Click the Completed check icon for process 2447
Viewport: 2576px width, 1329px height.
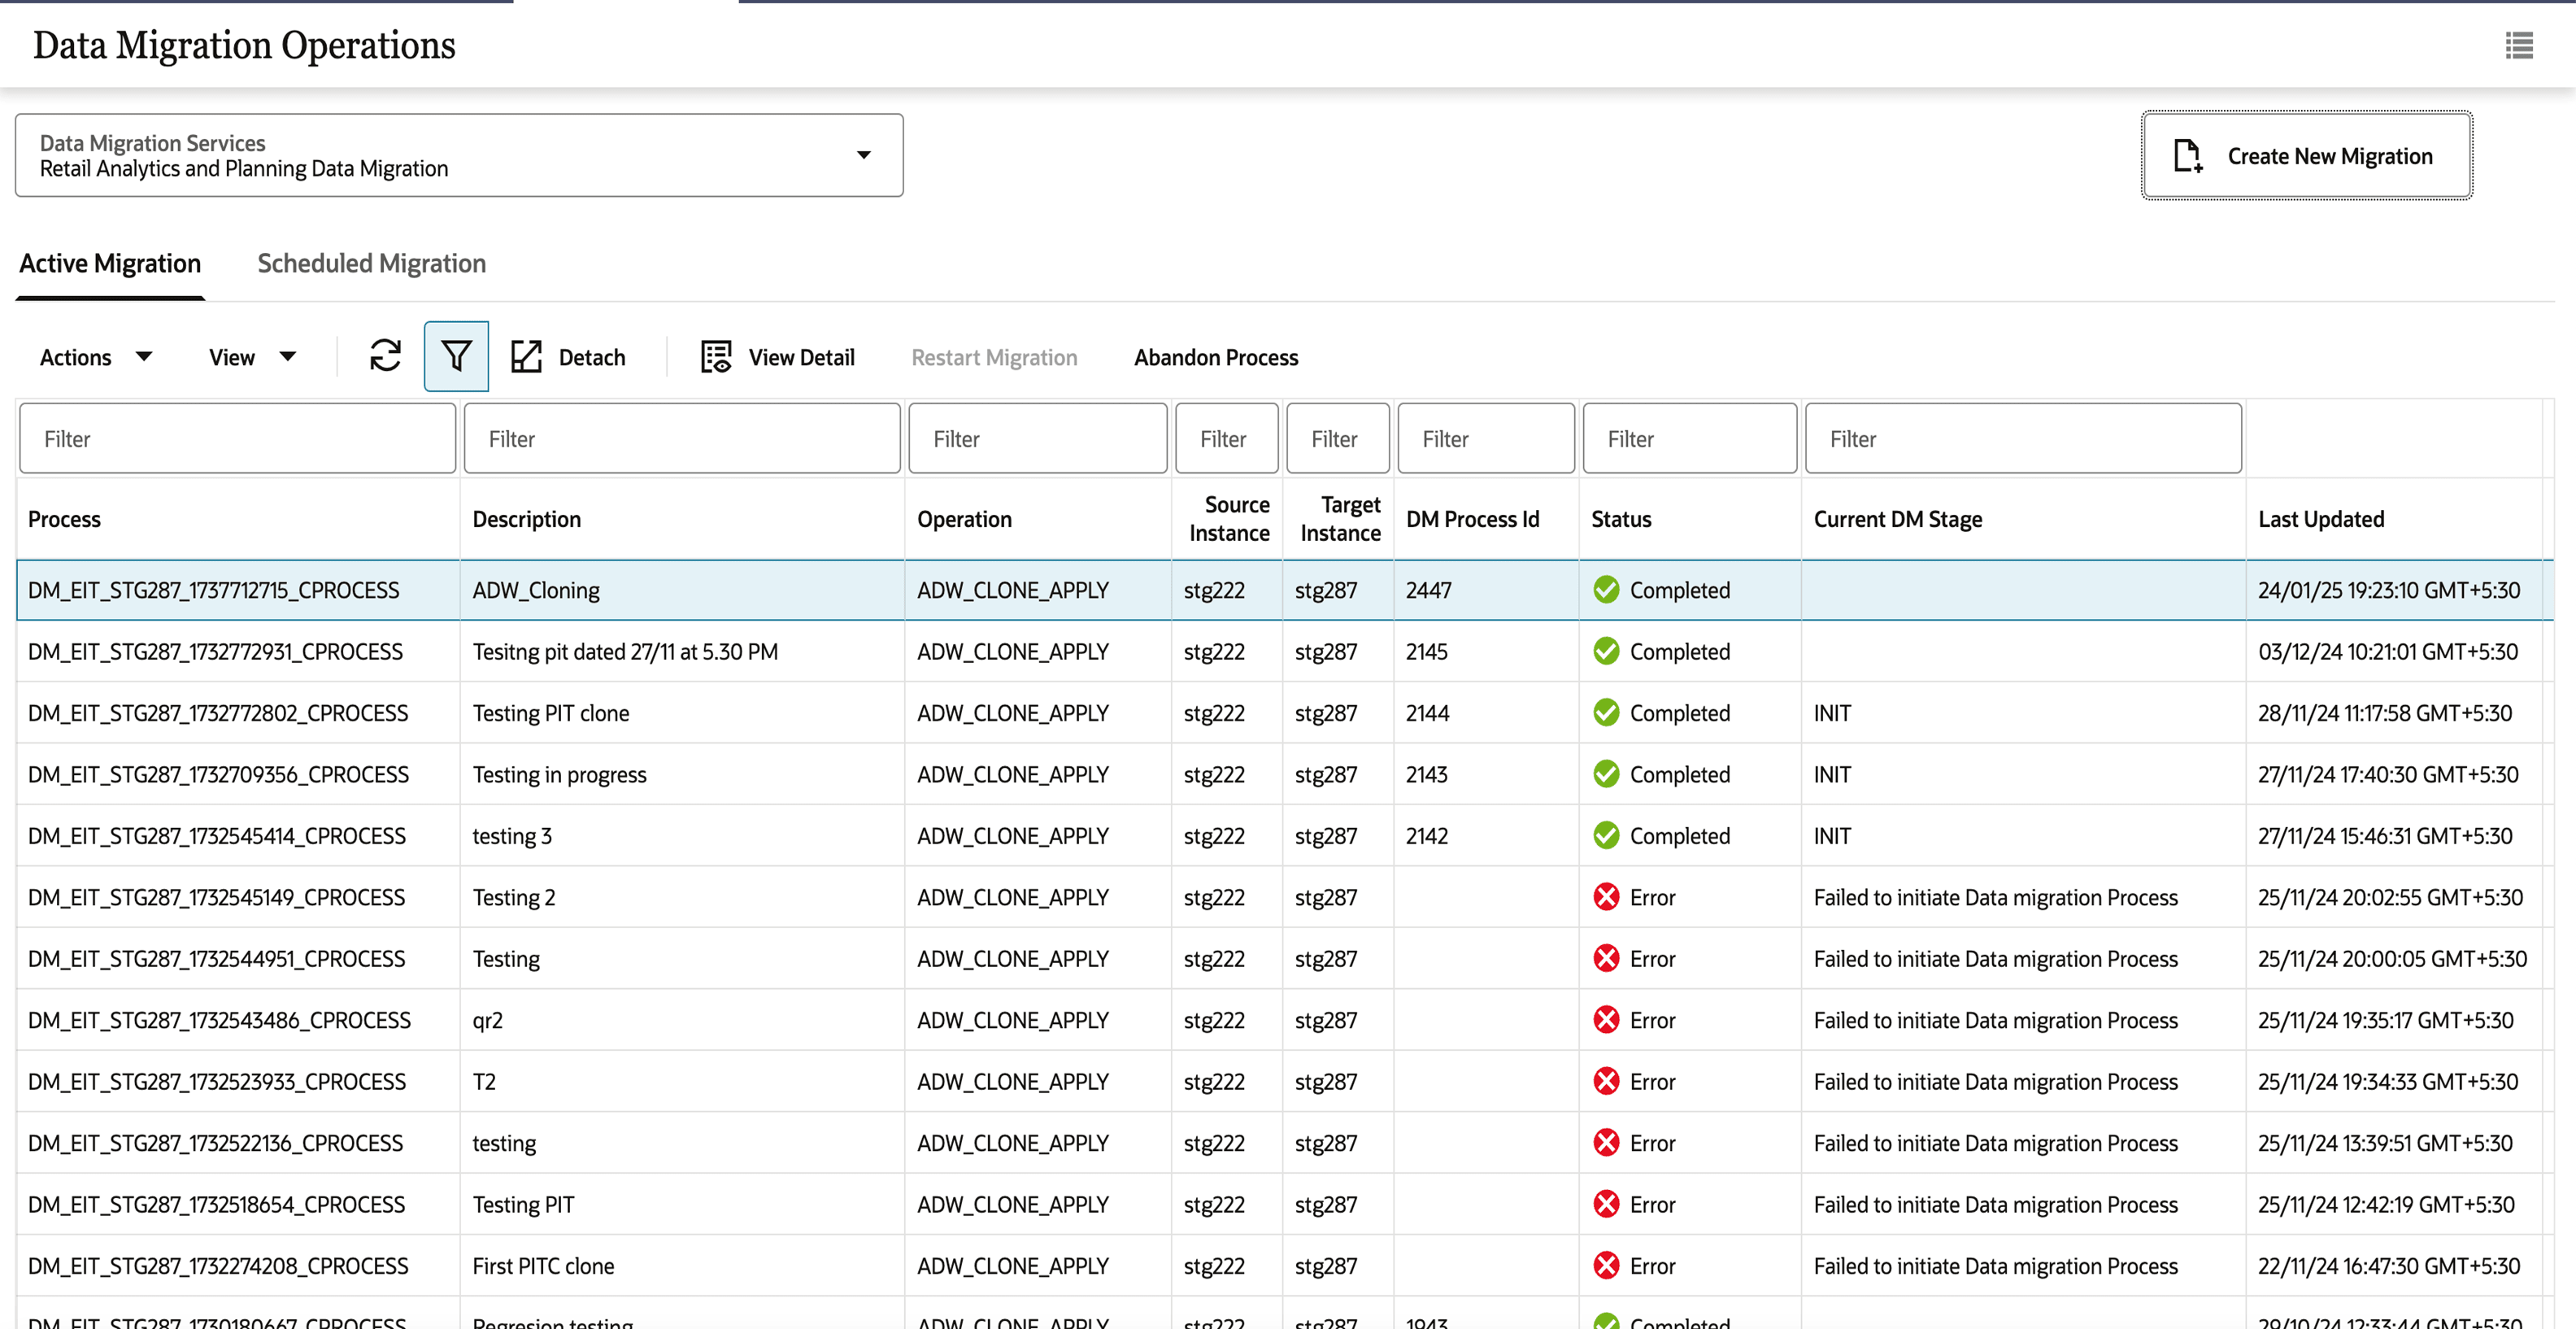point(1606,590)
